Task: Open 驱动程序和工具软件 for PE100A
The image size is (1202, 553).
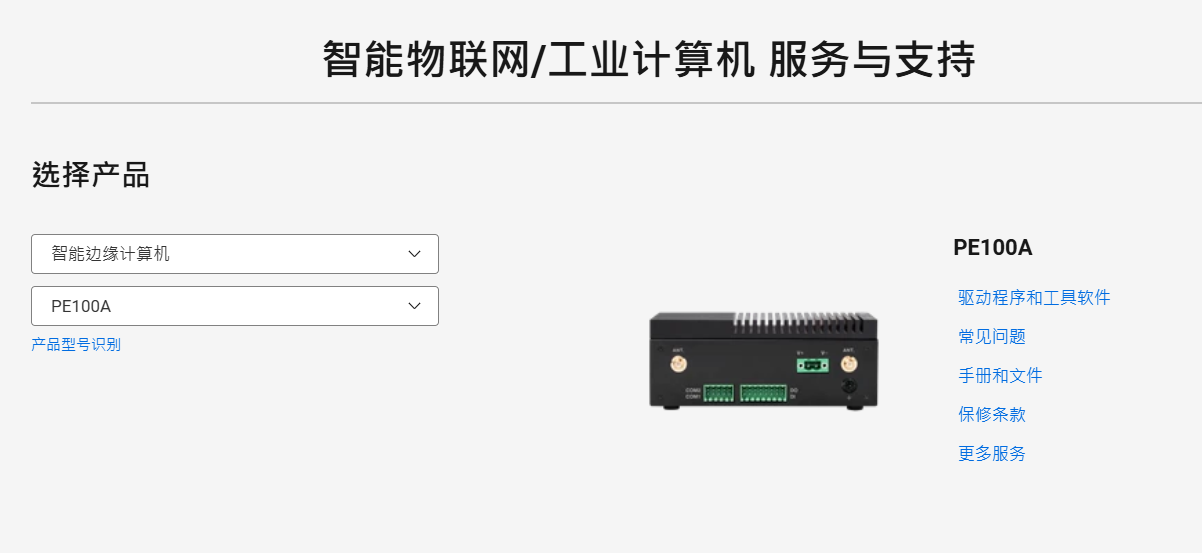Action: coord(1034,298)
